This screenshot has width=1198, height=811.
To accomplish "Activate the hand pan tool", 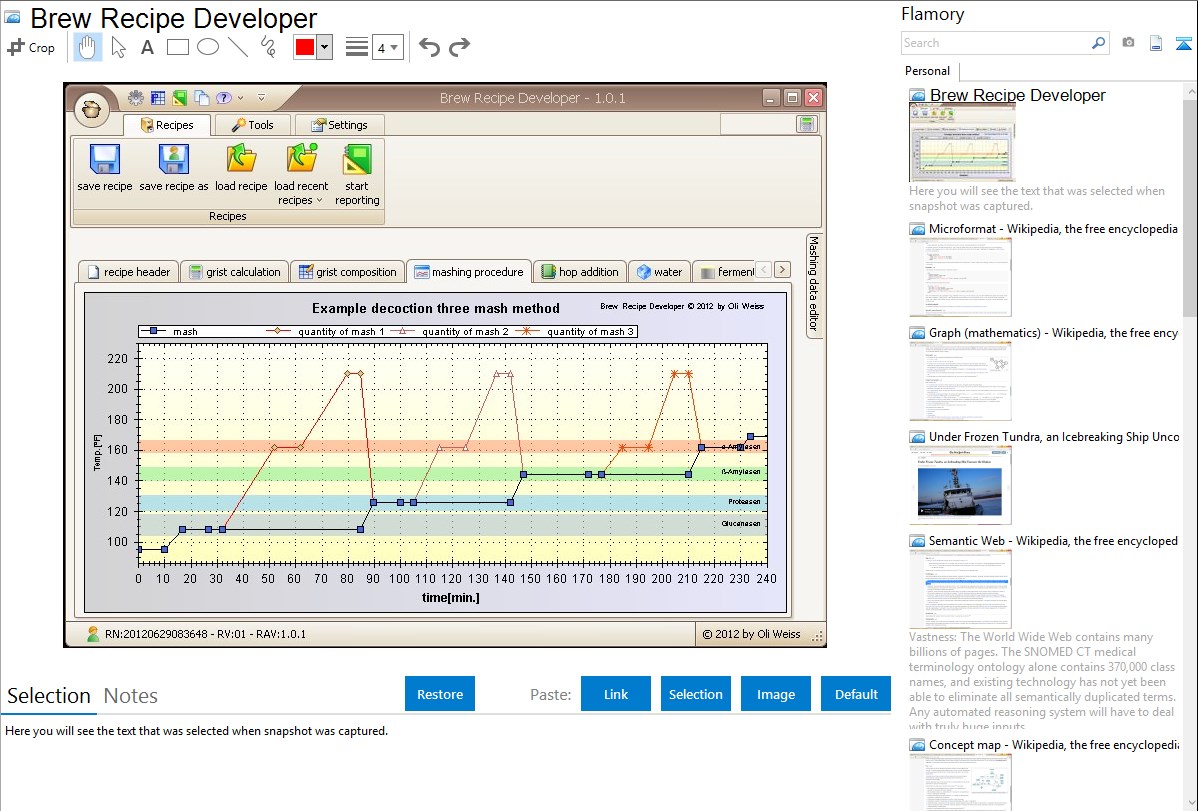I will coord(88,47).
